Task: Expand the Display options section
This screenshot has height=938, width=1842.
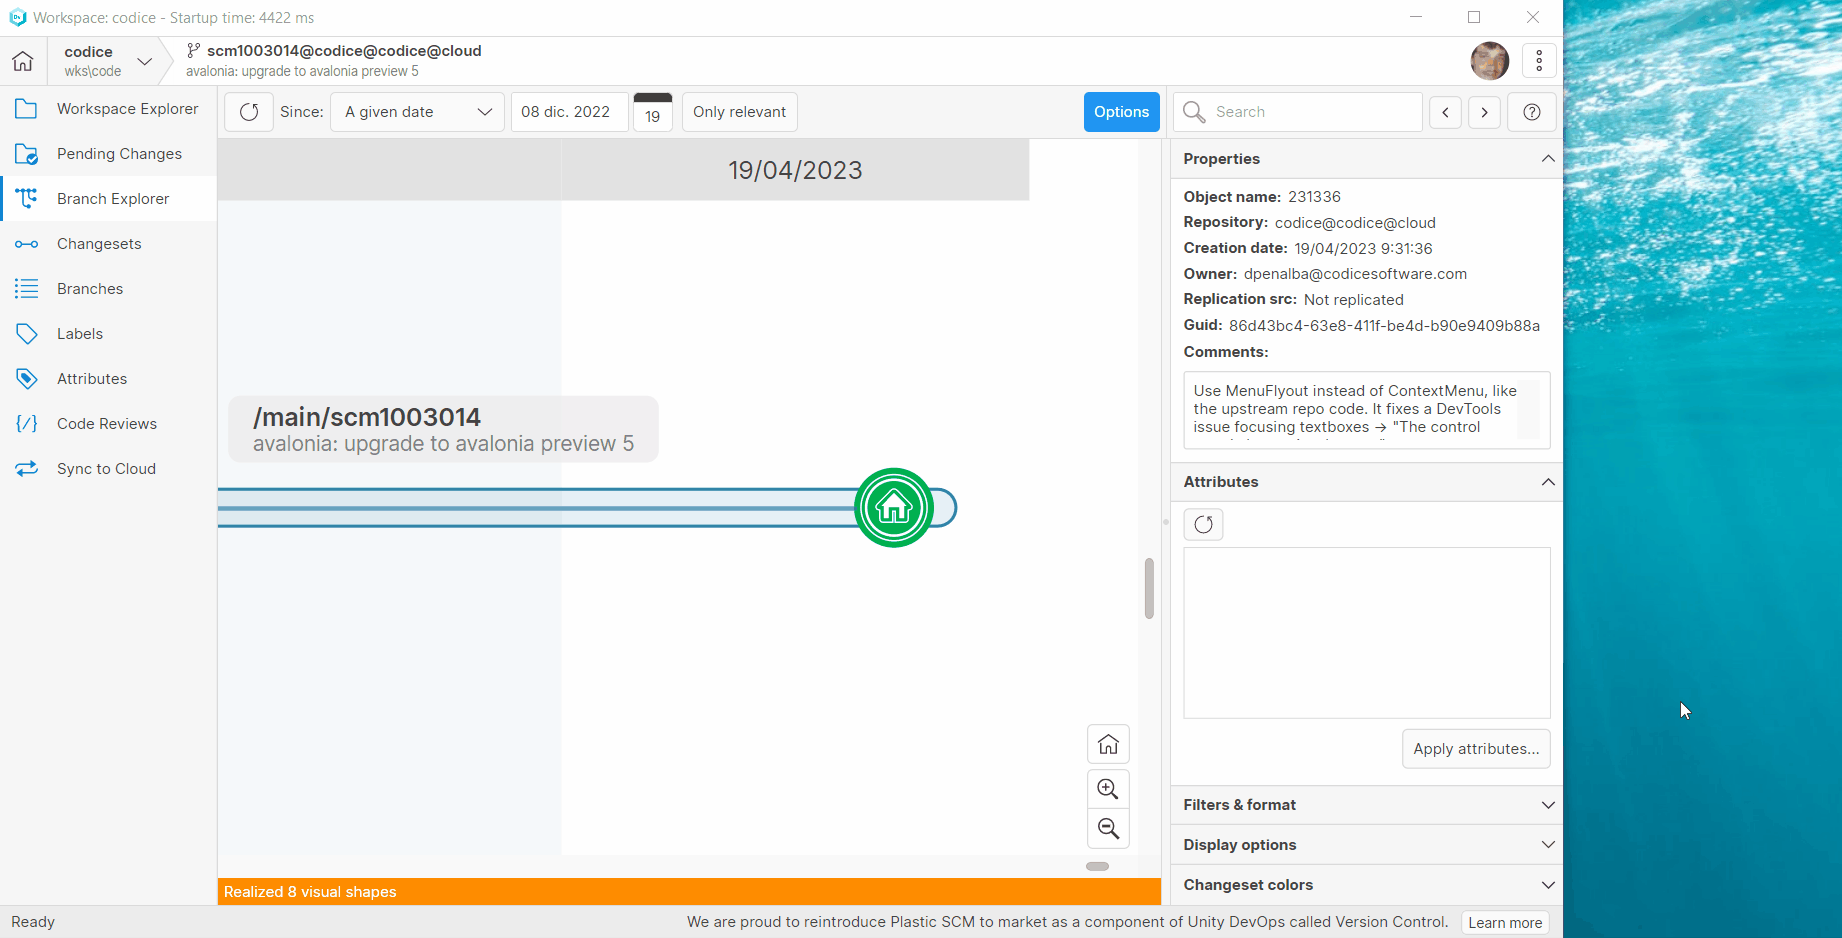Action: 1548,844
